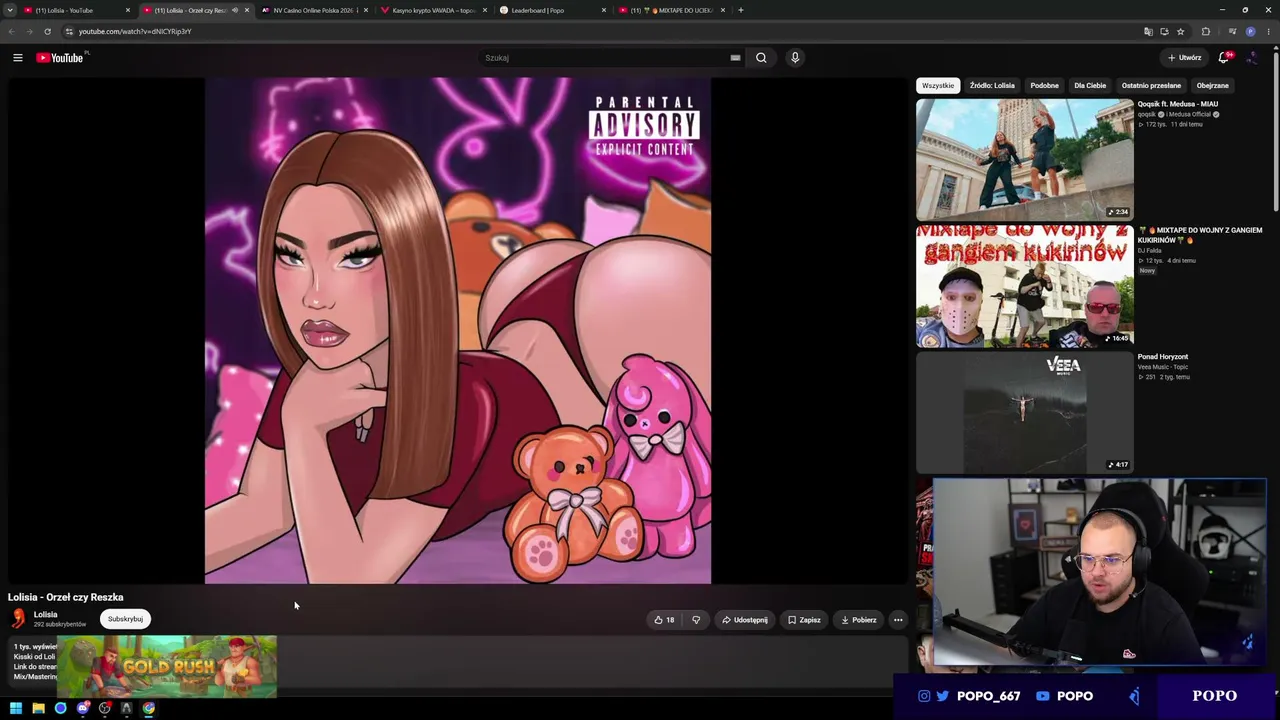Image resolution: width=1280 pixels, height=720 pixels.
Task: Open YouTube notifications bell
Action: coord(1224,58)
